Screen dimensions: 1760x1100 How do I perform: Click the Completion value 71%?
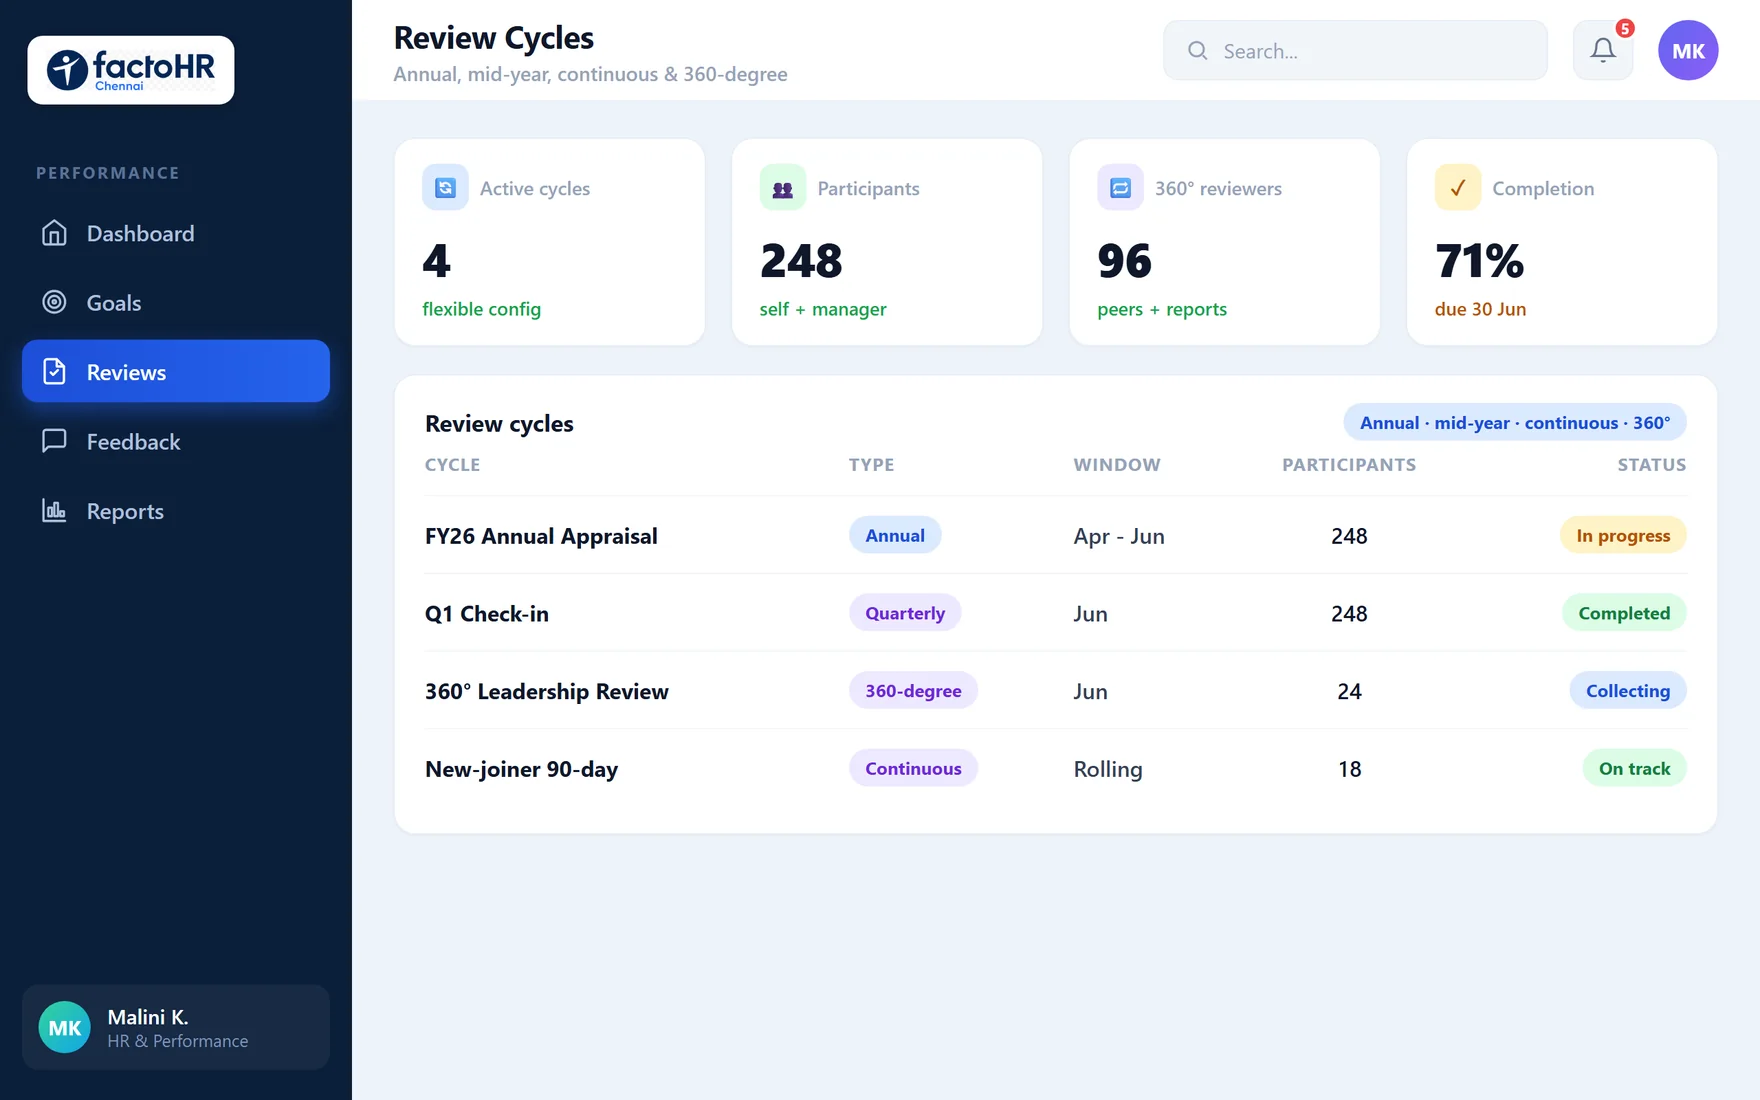[x=1479, y=261]
